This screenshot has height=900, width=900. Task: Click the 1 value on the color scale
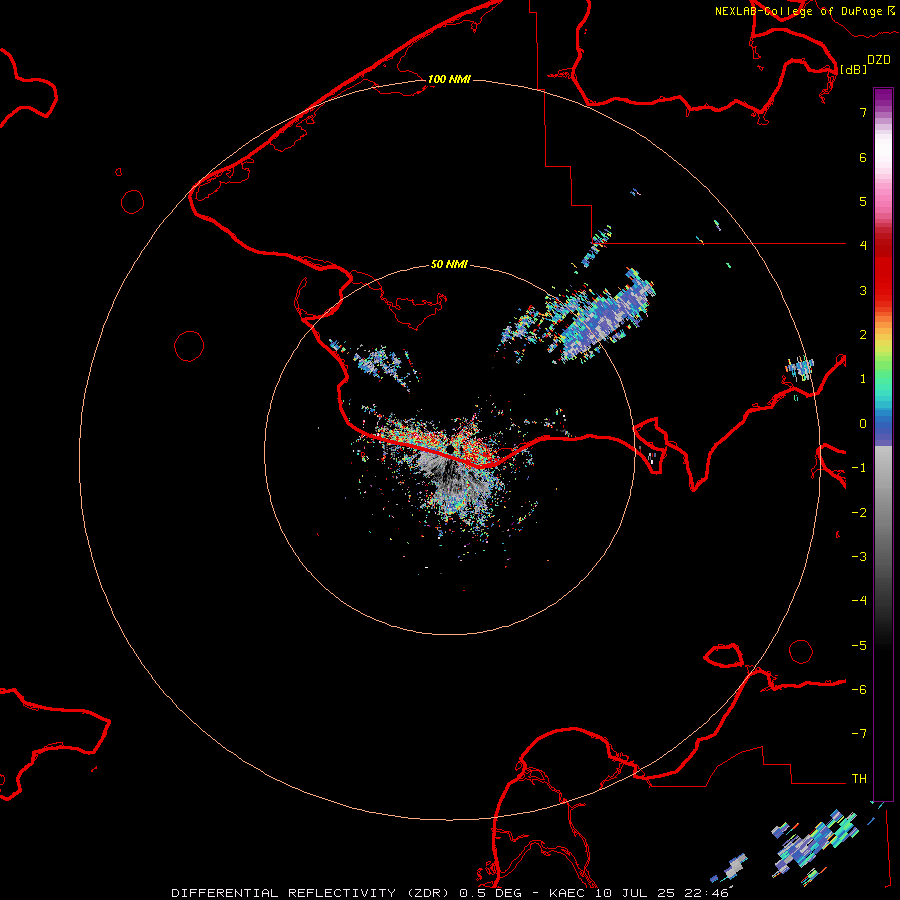click(x=863, y=379)
